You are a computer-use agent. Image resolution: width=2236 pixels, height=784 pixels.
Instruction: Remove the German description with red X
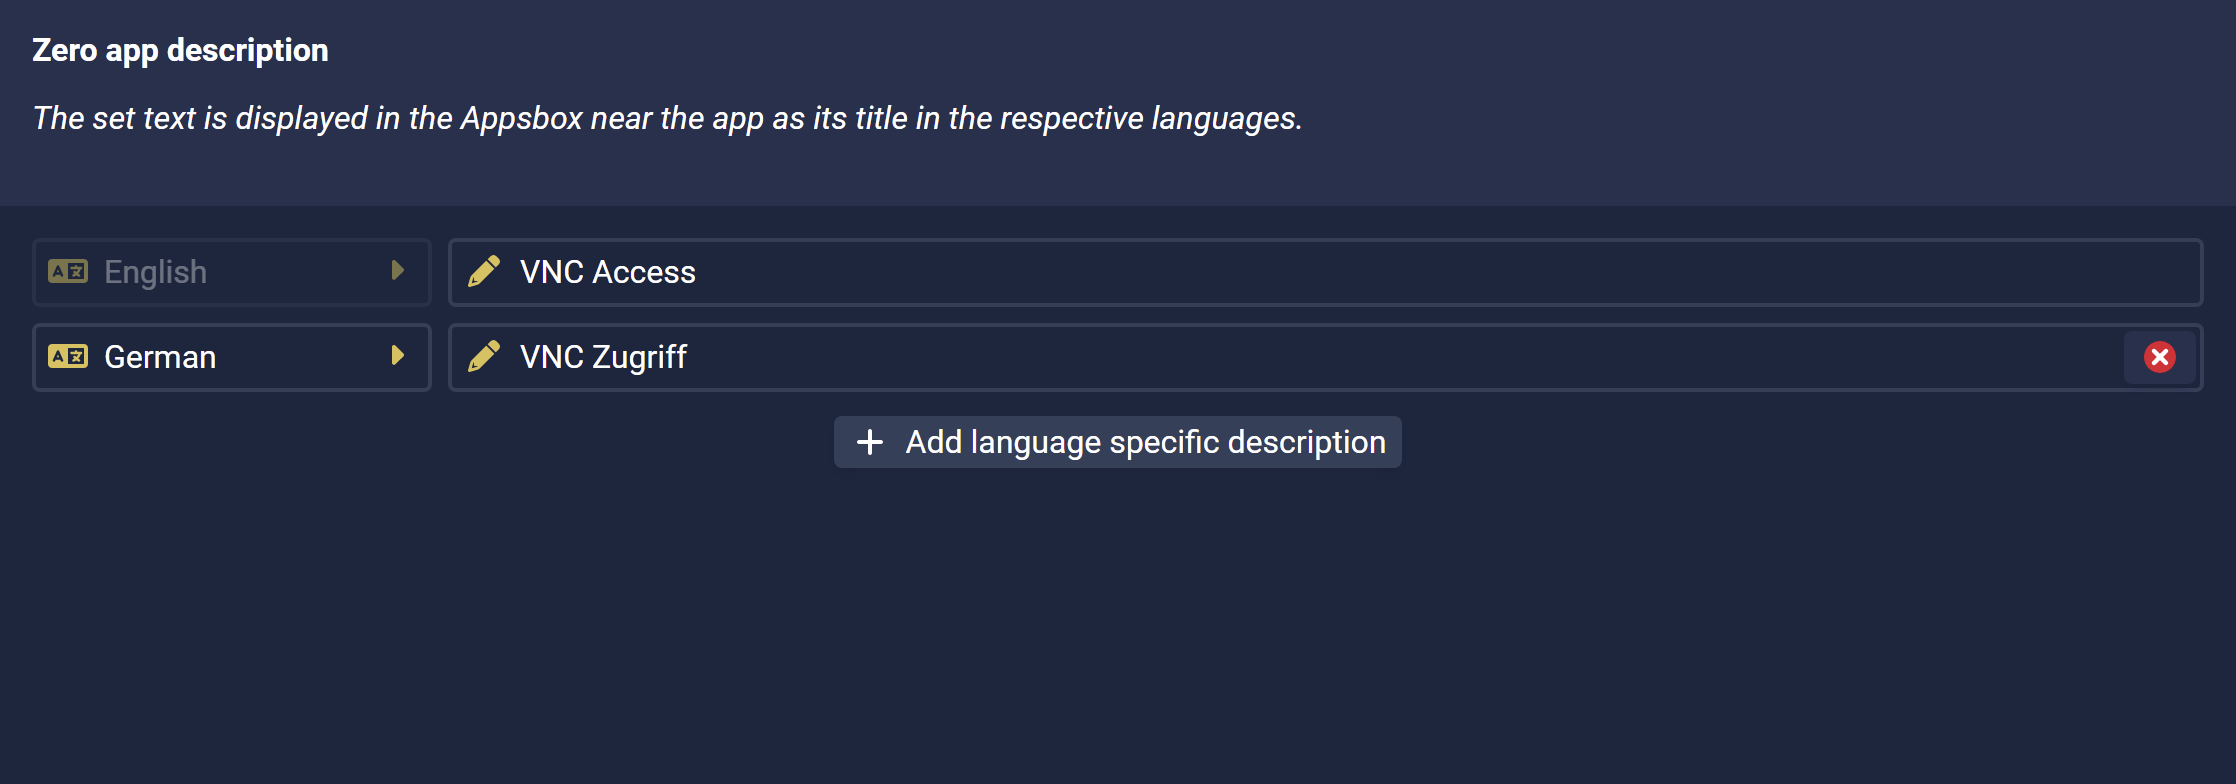[x=2159, y=357]
